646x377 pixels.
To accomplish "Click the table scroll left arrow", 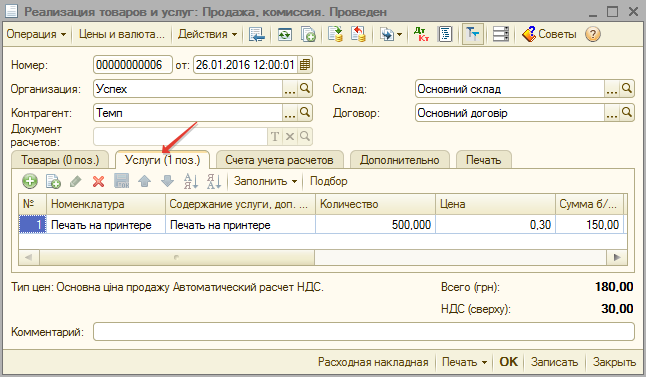I will (x=29, y=258).
